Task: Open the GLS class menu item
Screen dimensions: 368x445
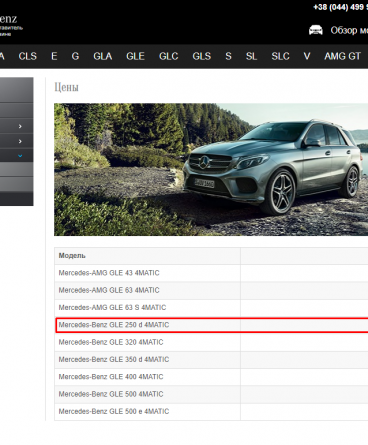Action: tap(202, 56)
